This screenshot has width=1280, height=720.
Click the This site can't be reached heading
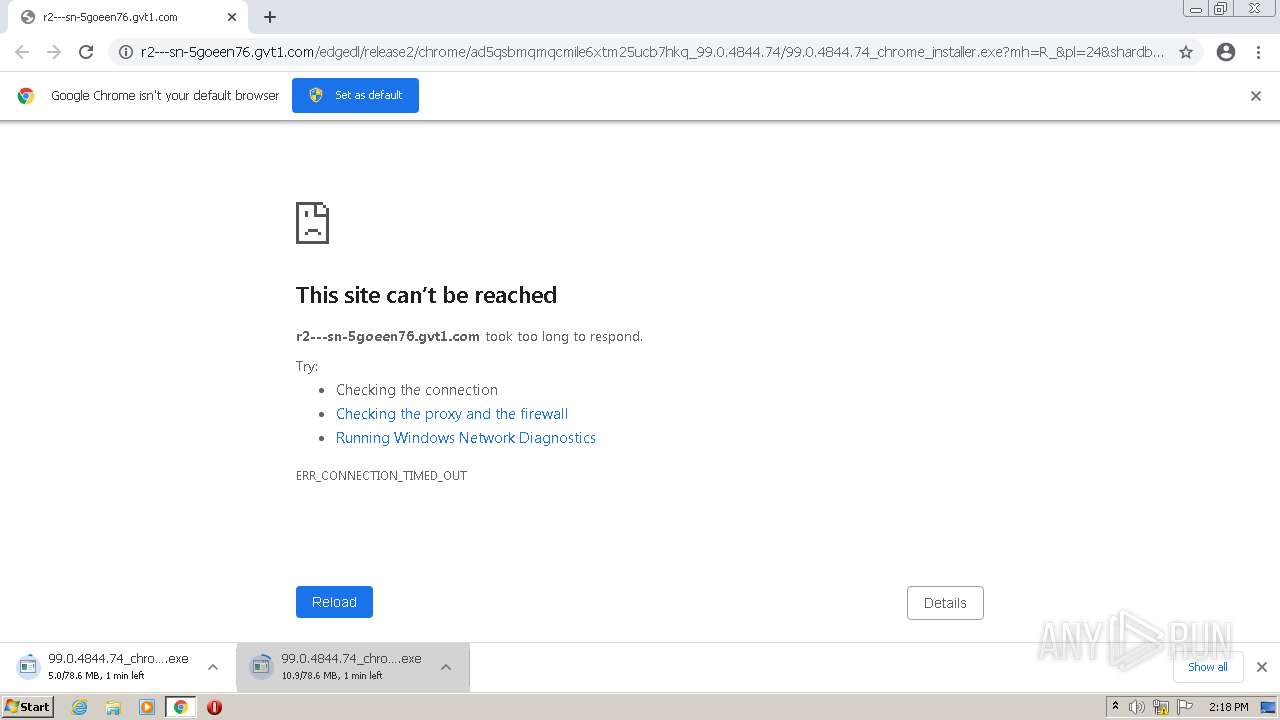coord(426,295)
